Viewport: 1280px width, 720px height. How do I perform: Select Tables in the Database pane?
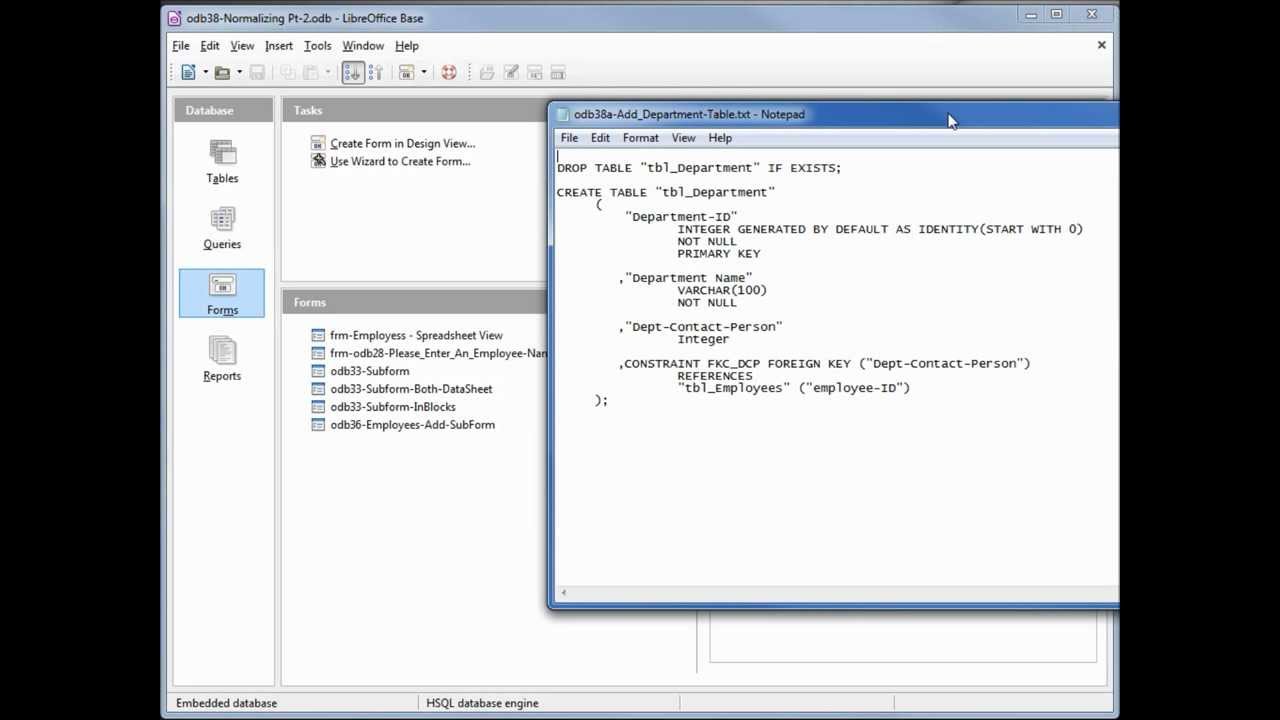[x=222, y=161]
